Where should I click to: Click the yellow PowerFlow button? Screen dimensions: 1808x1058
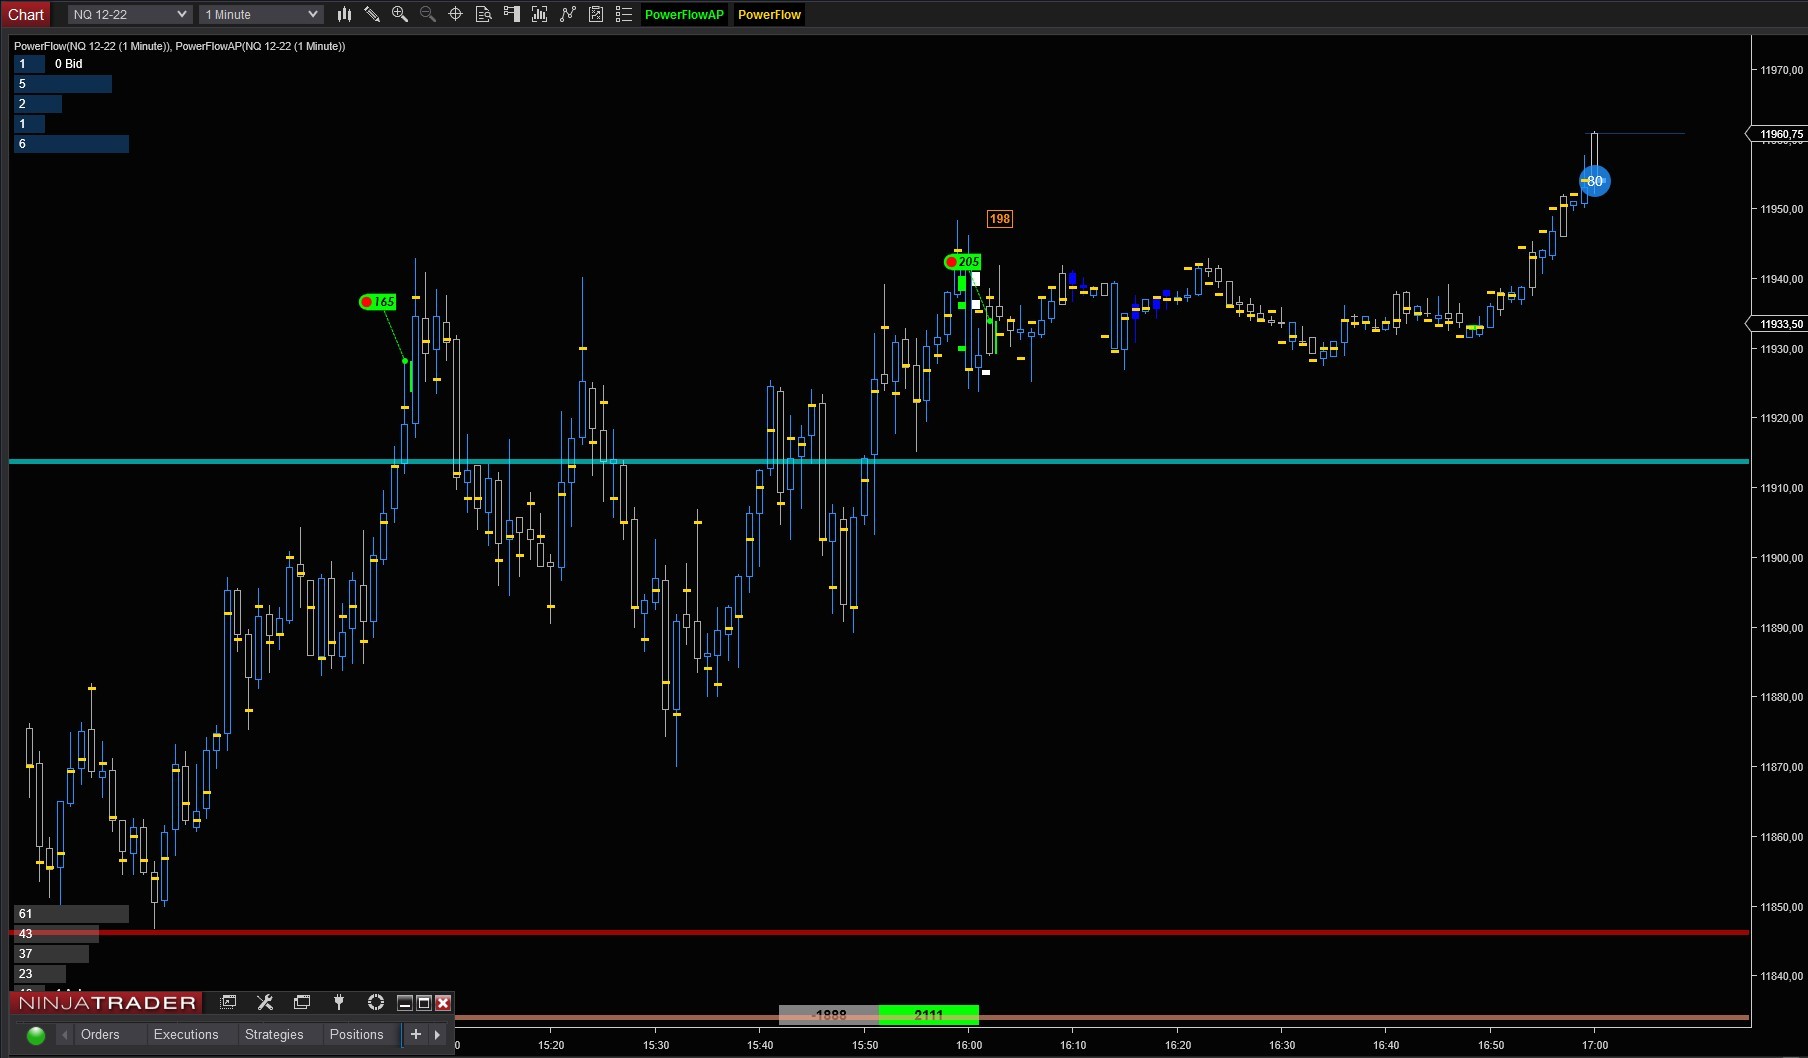(769, 14)
